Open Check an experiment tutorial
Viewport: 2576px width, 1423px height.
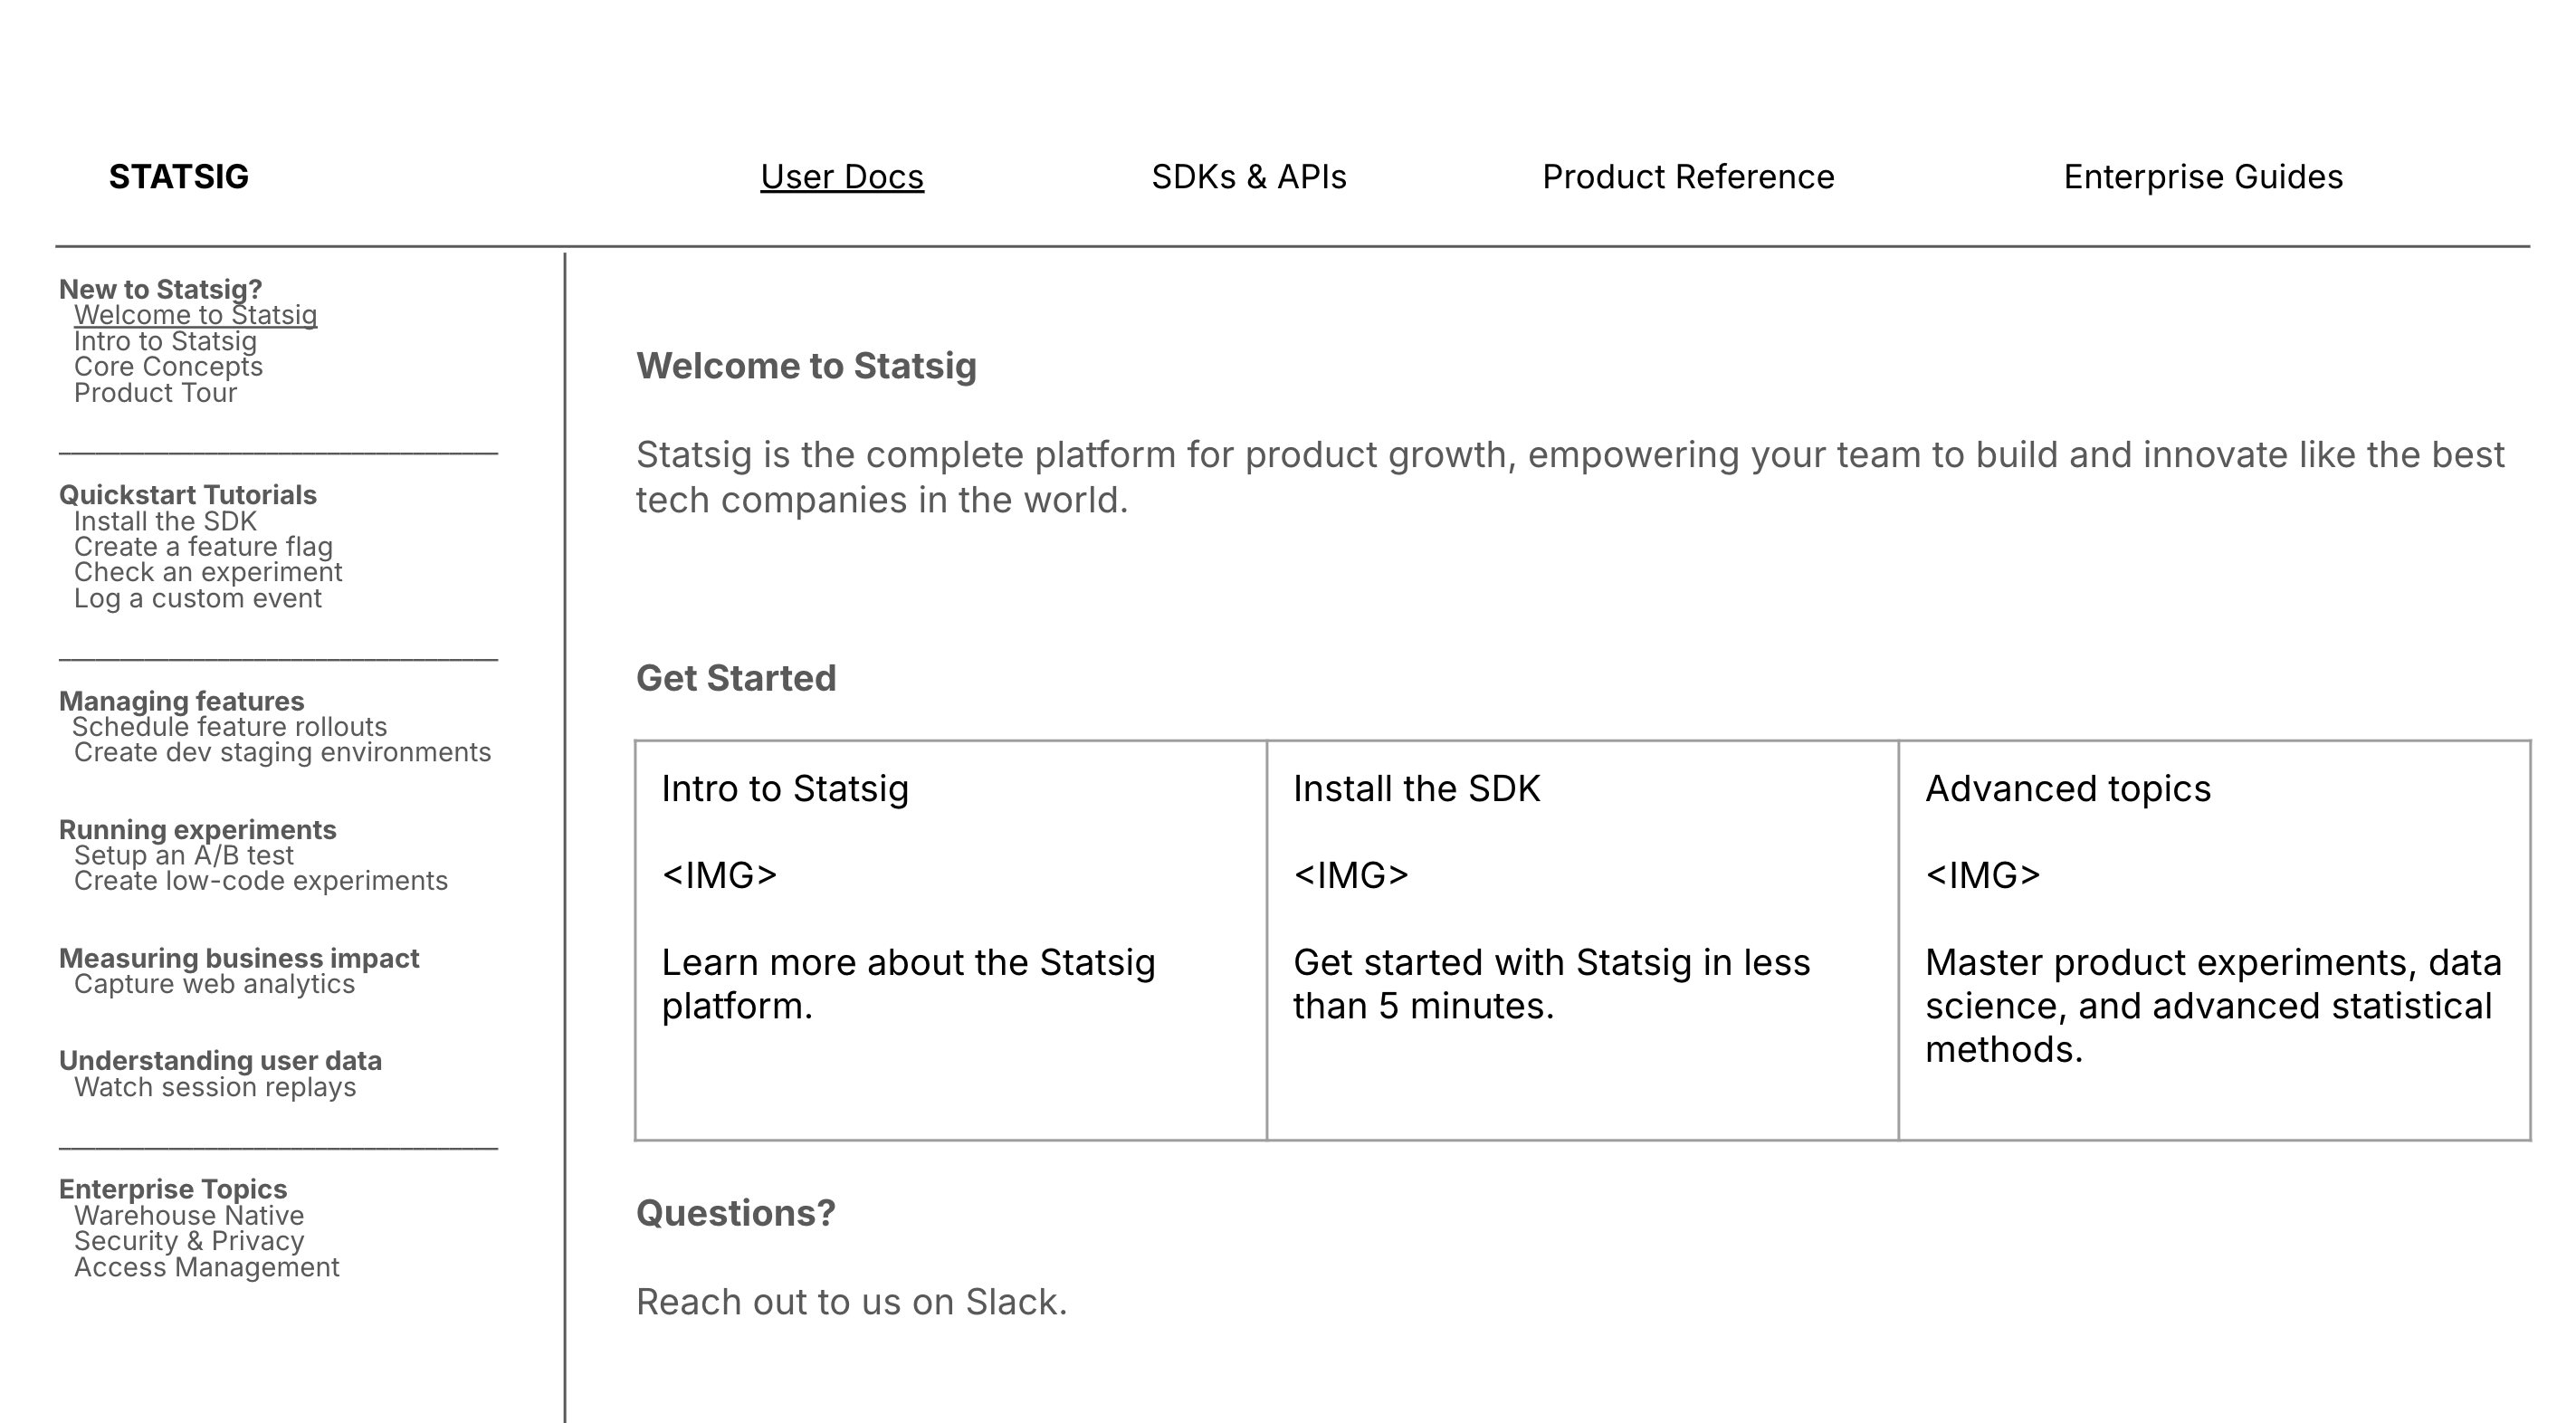tap(208, 572)
